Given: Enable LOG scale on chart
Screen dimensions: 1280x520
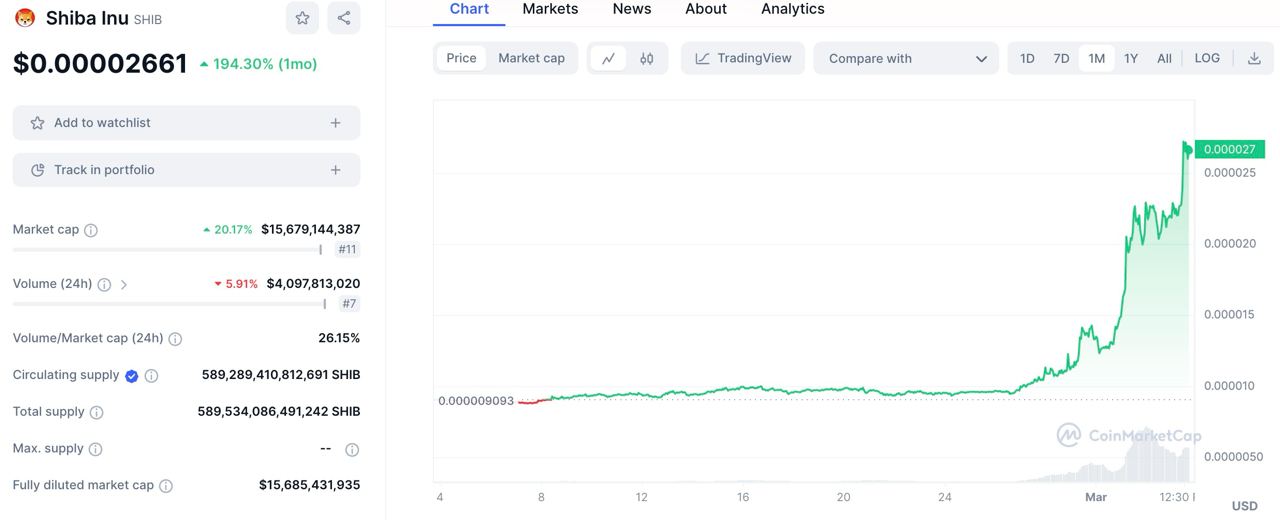Looking at the screenshot, I should [x=1207, y=58].
